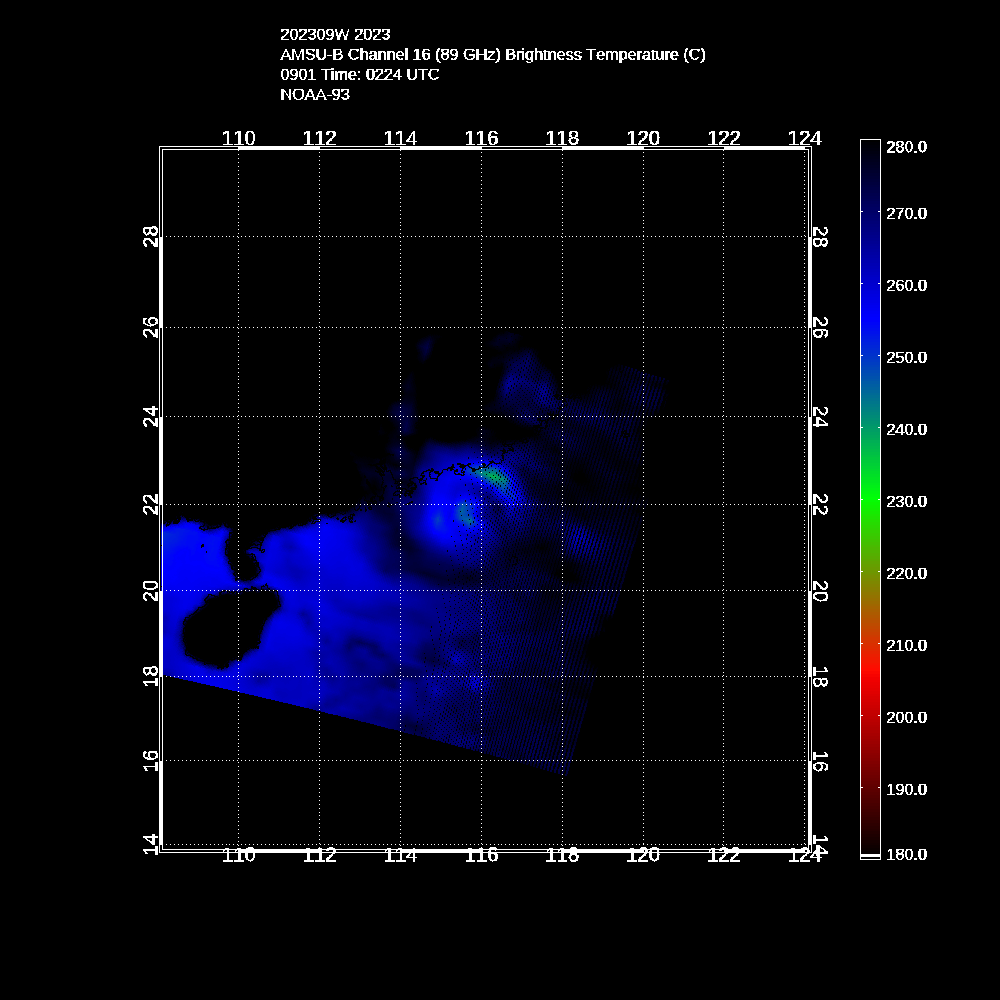Click latitude 20 on the left axis

(x=151, y=591)
